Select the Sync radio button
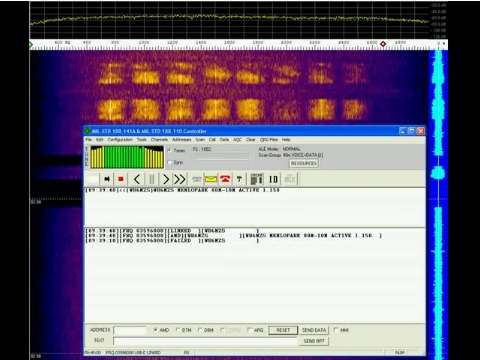Viewport: 480px width, 360px height. 170,162
